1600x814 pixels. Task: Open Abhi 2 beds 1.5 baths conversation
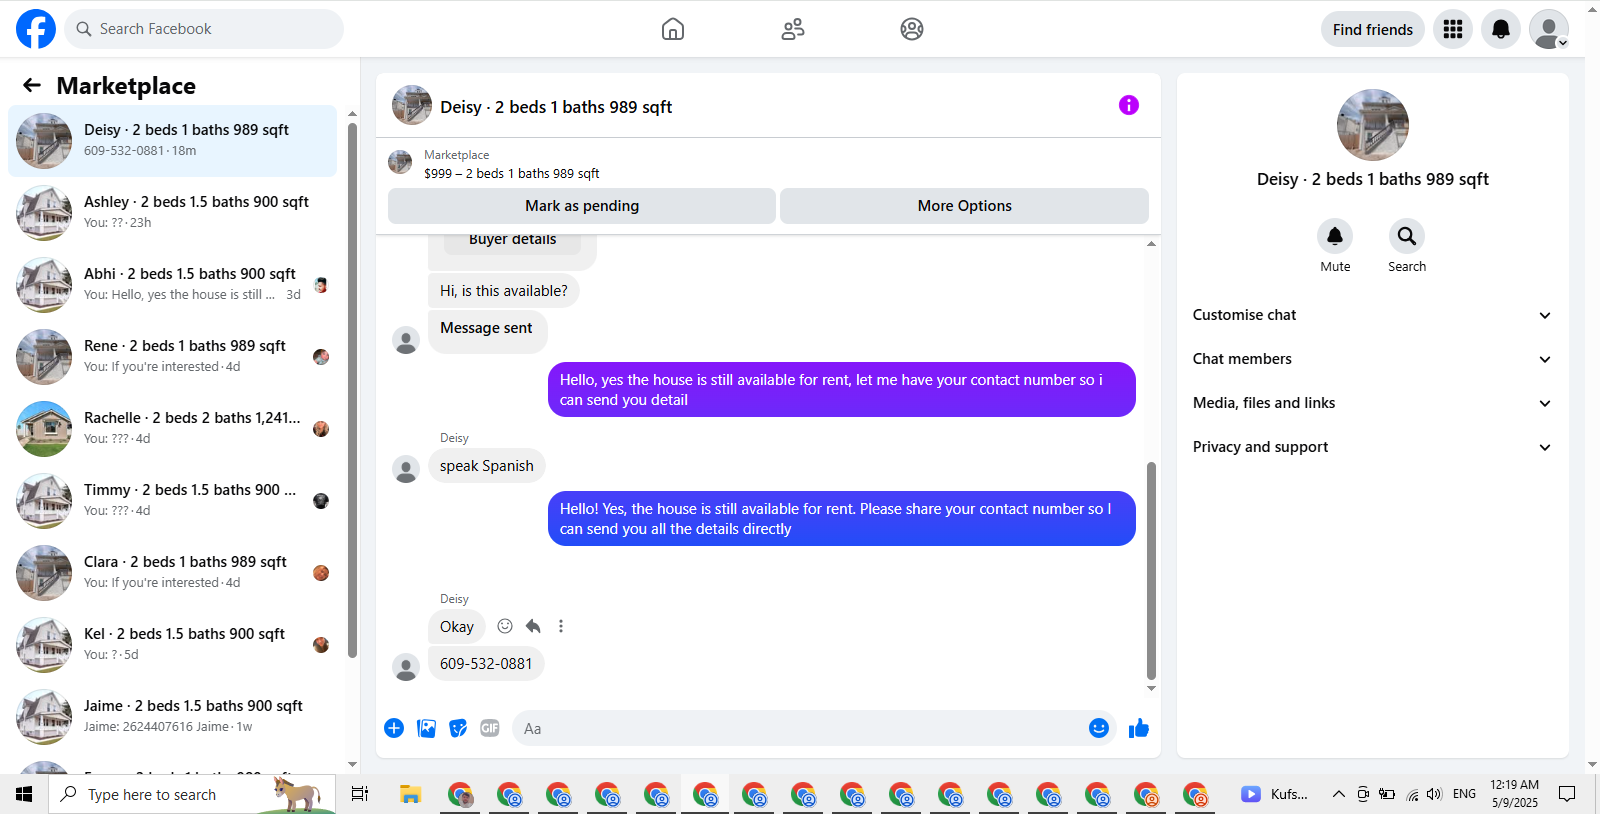click(x=172, y=285)
